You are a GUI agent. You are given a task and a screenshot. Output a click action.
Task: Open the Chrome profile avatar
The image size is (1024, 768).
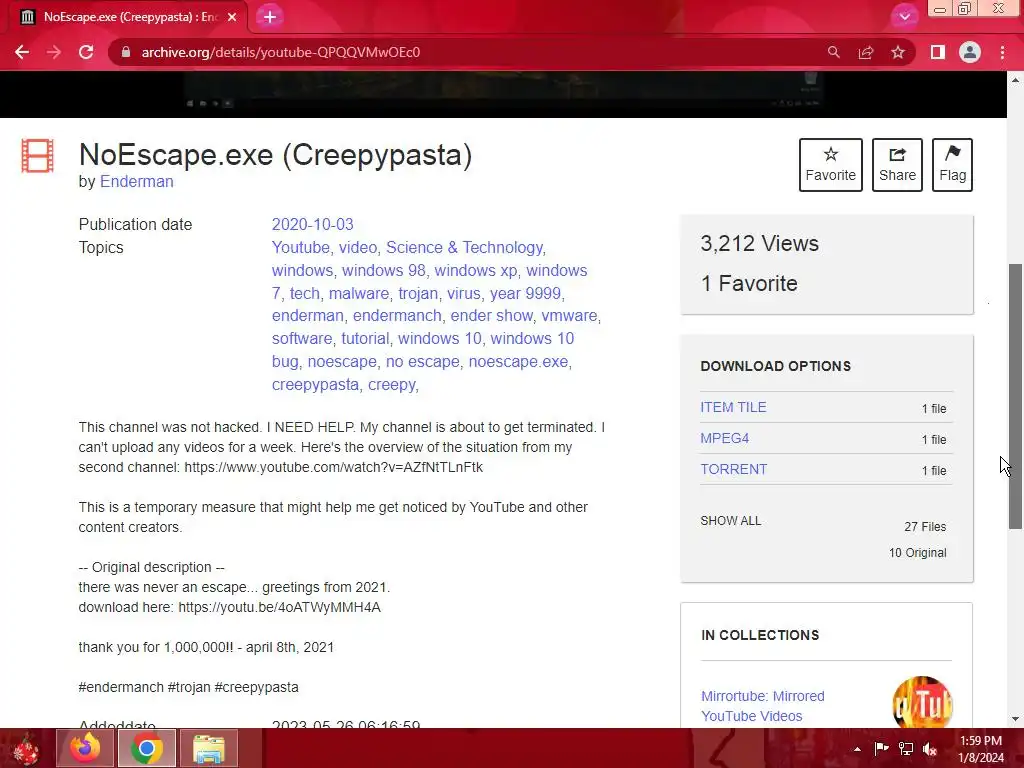point(970,52)
